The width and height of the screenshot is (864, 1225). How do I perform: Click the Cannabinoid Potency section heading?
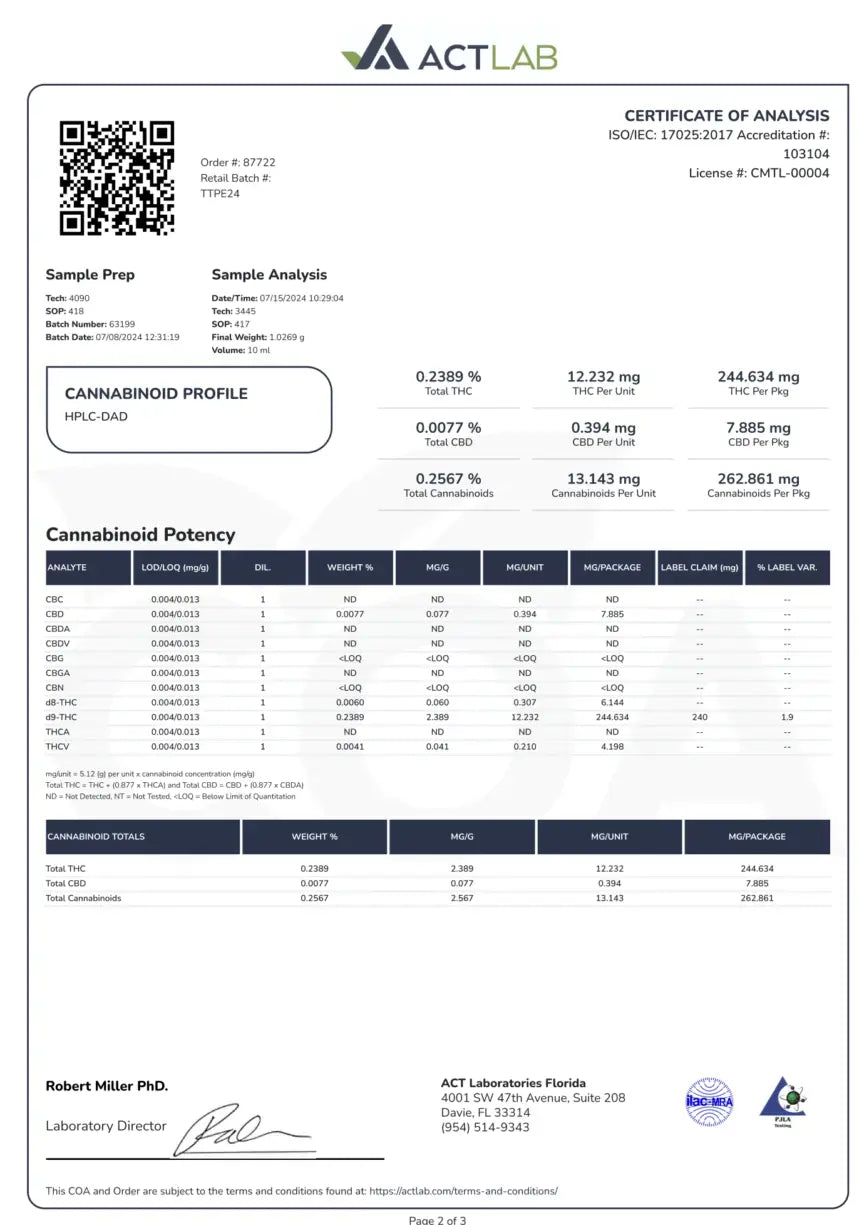click(x=141, y=535)
